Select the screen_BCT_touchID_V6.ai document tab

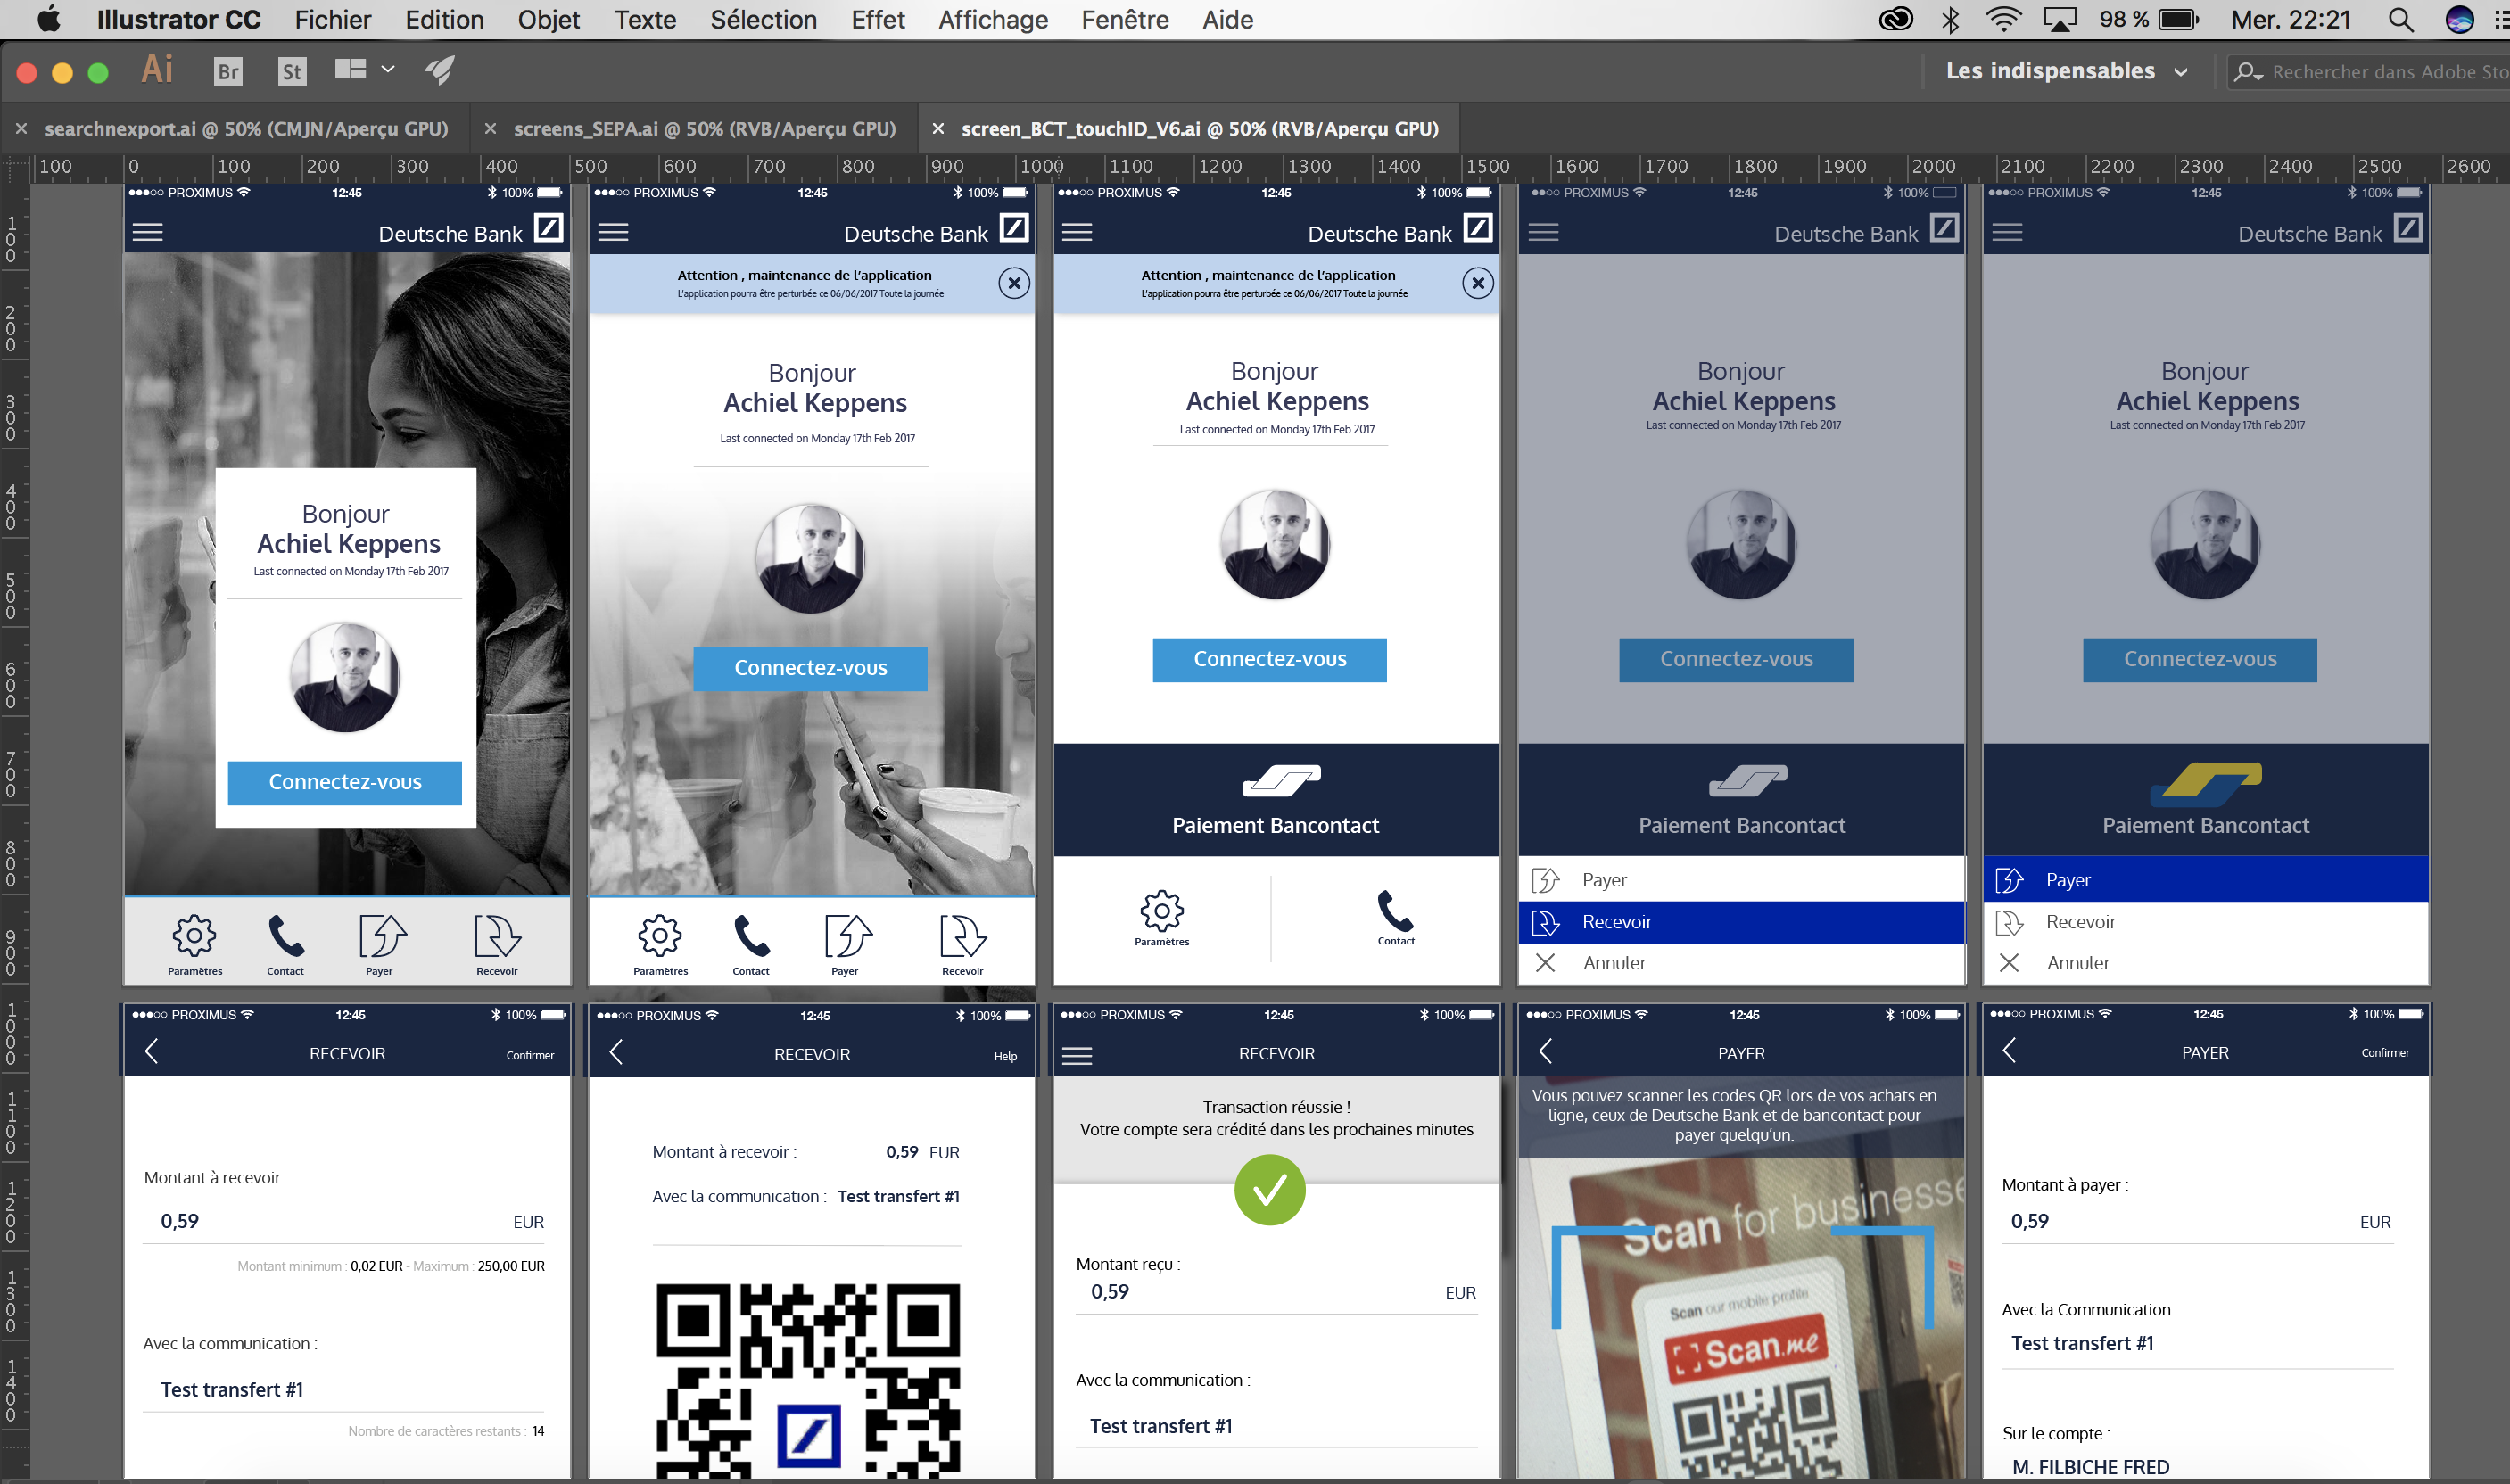[x=1200, y=129]
